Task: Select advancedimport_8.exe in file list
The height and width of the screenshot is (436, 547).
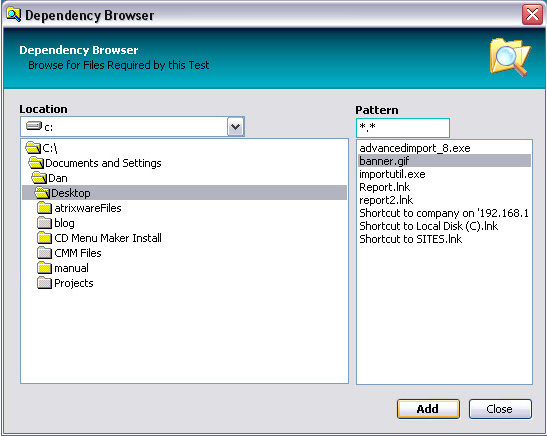Action: (415, 148)
